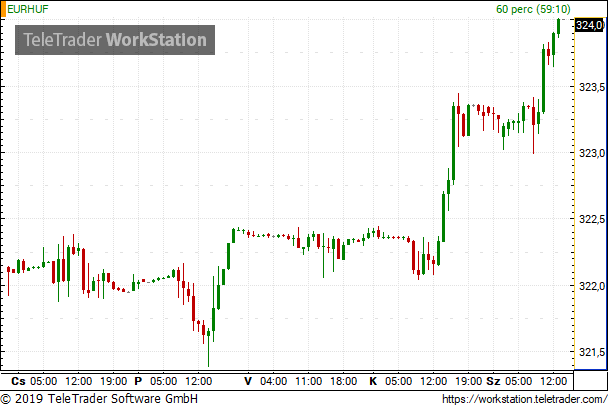Select the © 2019 TeleTrader Software GmbH text
The image size is (610, 408).
(x=99, y=399)
